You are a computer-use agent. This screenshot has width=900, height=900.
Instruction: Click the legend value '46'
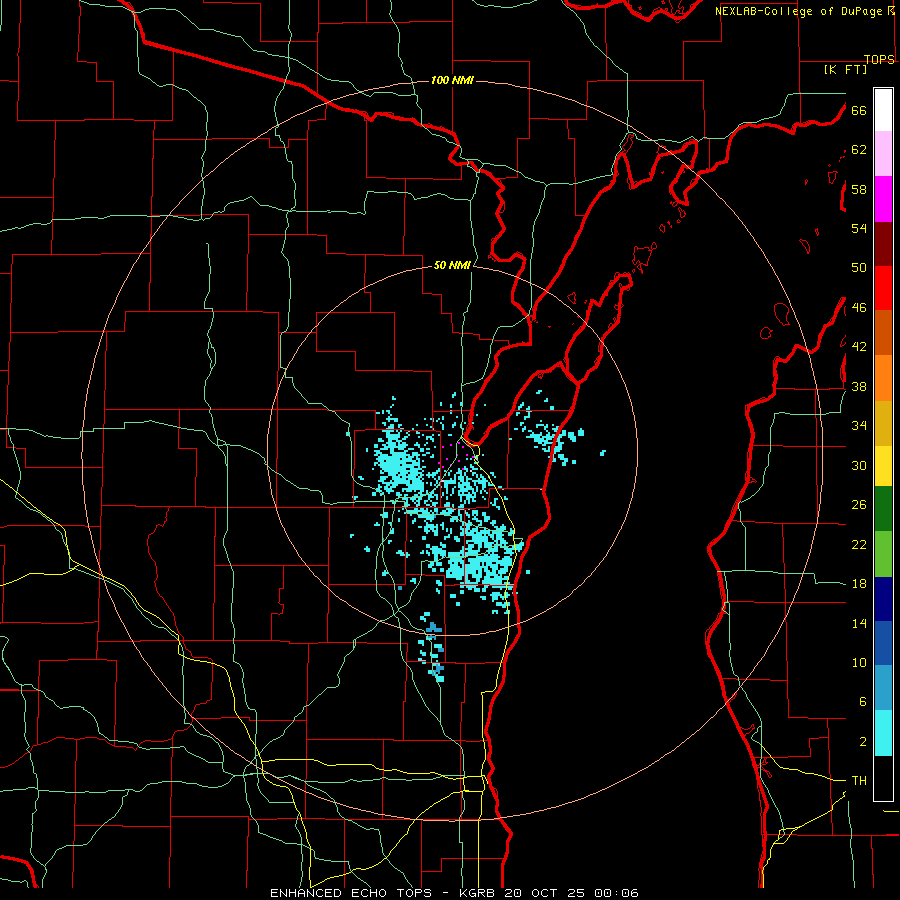pos(859,308)
